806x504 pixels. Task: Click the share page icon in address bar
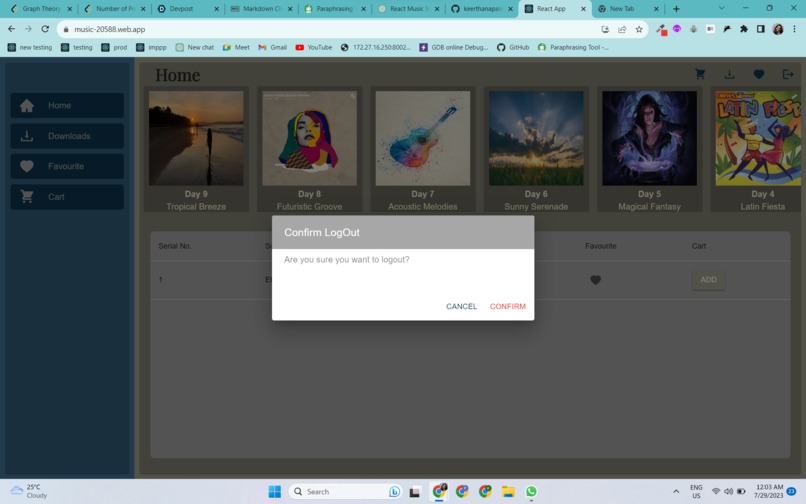tap(622, 29)
